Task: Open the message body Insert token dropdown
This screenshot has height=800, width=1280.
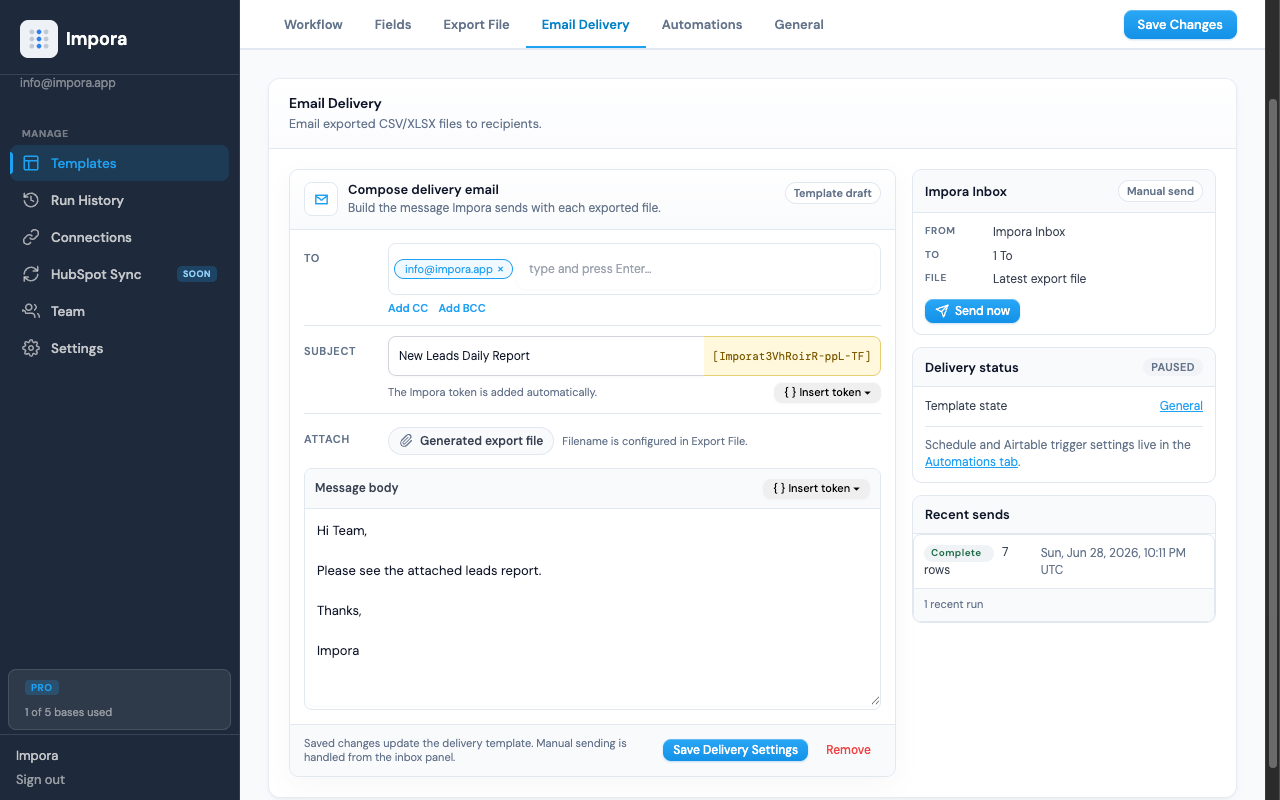Action: 816,488
